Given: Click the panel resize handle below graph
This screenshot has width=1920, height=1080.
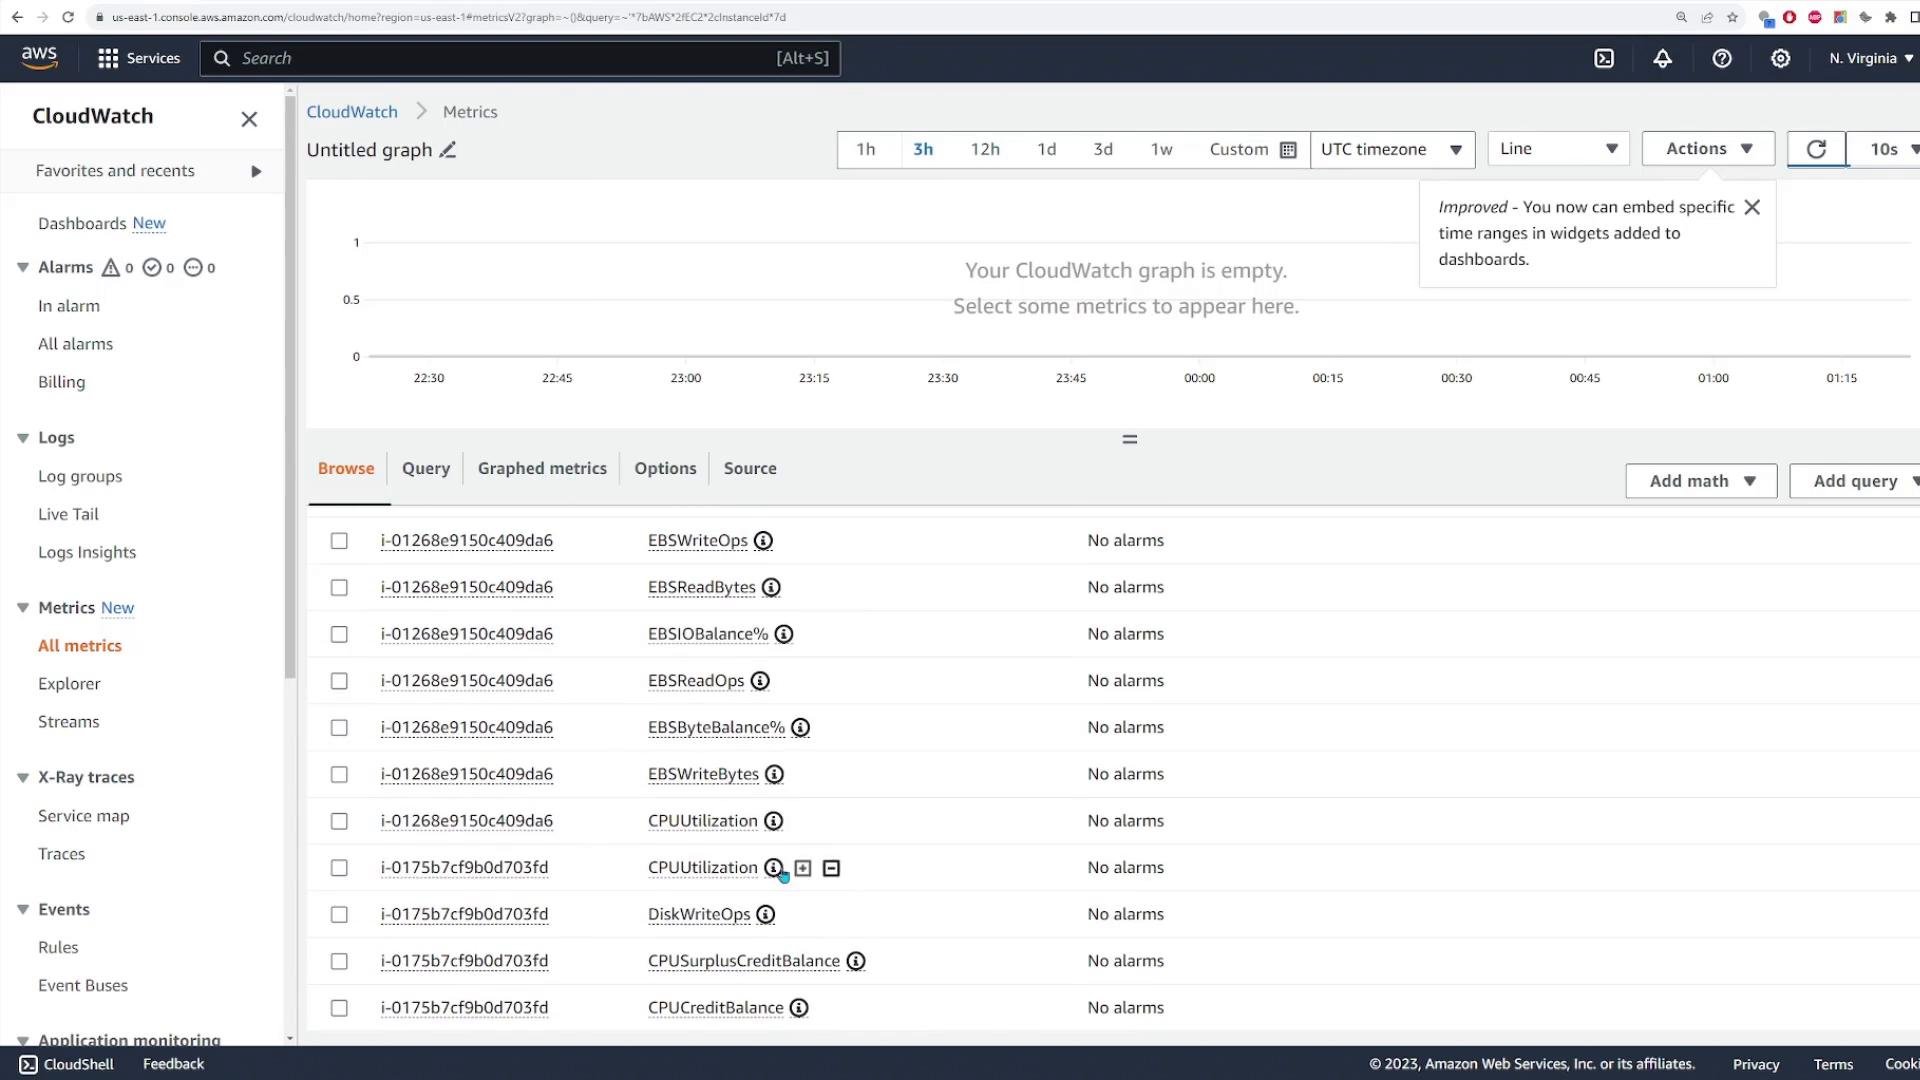Looking at the screenshot, I should (1129, 439).
